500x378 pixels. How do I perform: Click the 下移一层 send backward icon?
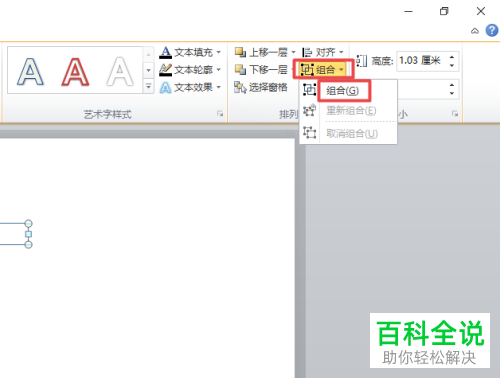tap(240, 69)
